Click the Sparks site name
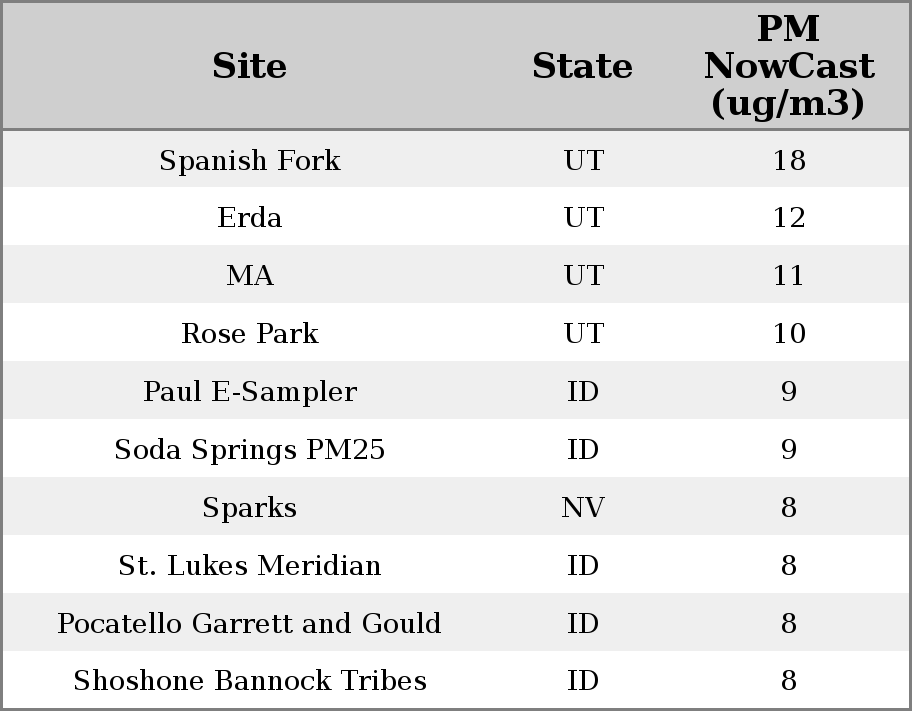 (x=250, y=507)
